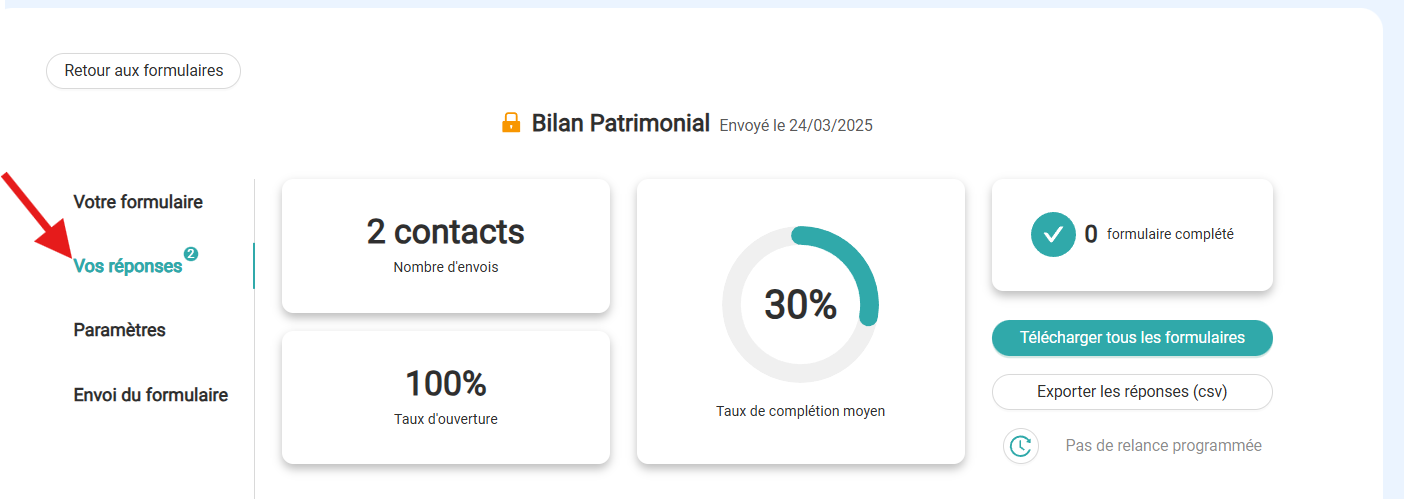The width and height of the screenshot is (1404, 499).
Task: Click the 0 formulaire complété label
Action: [x=1159, y=234]
